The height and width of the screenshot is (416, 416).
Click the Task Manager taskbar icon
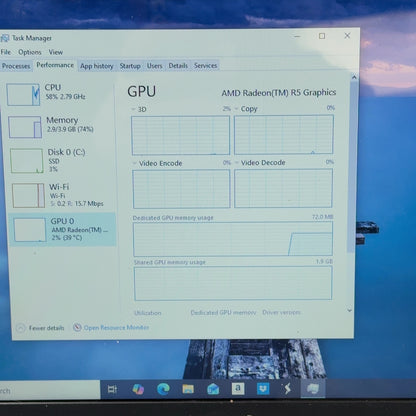[313, 389]
